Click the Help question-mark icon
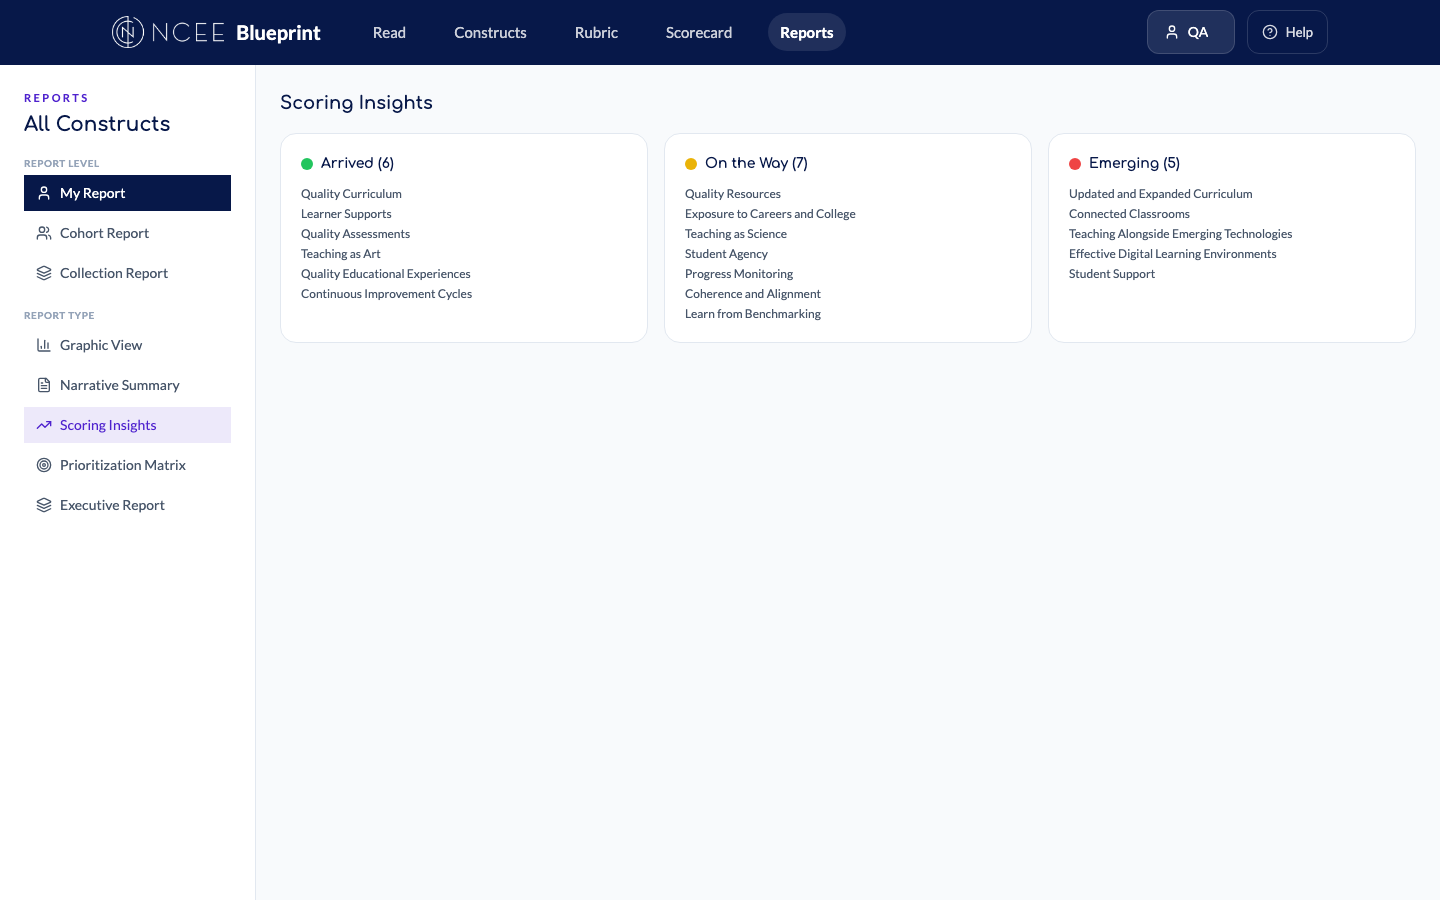This screenshot has height=900, width=1440. pyautogui.click(x=1269, y=31)
